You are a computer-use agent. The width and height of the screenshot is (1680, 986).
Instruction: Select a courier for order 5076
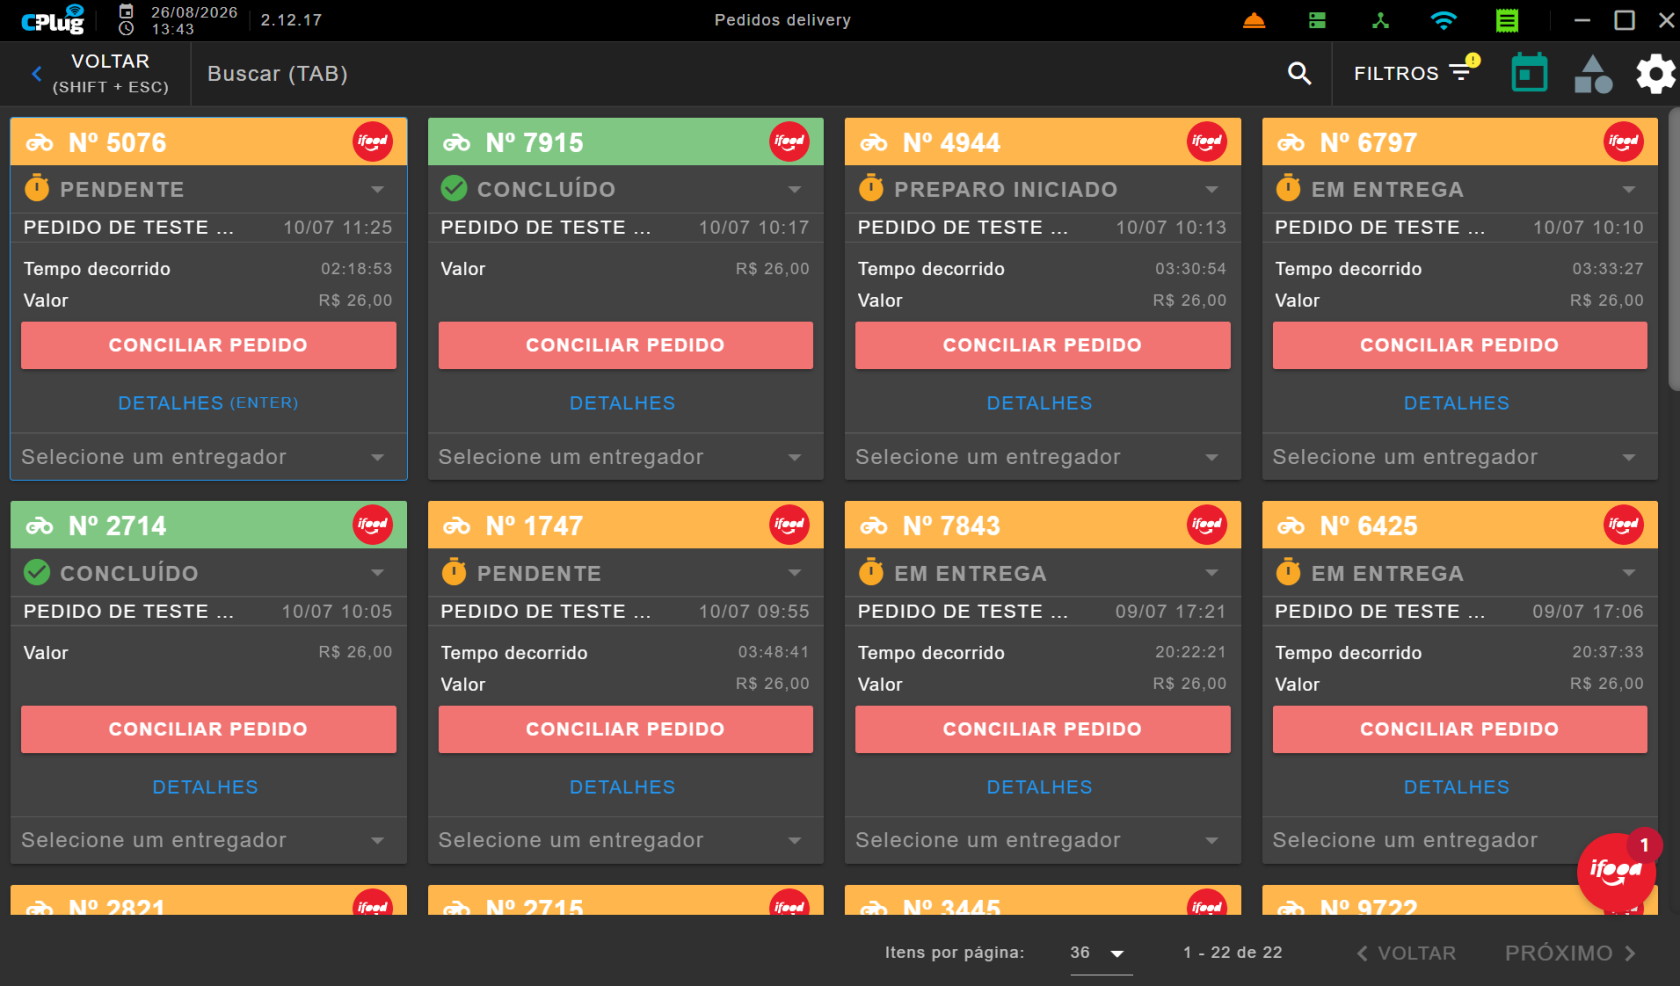(208, 457)
